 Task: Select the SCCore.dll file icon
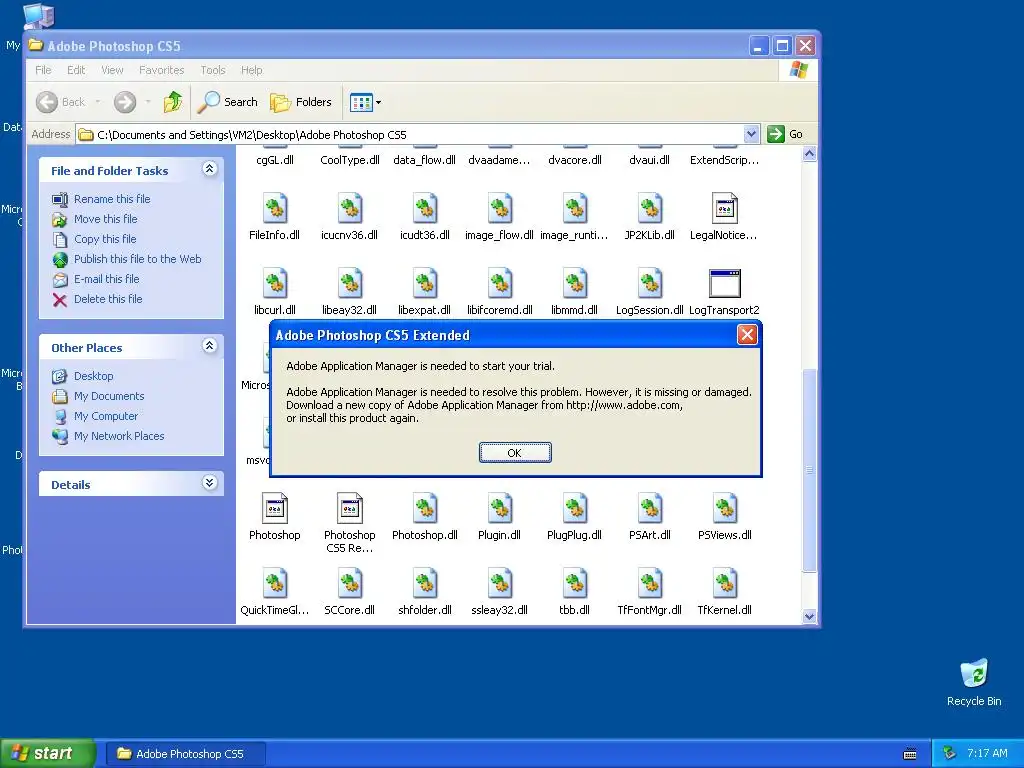349,583
